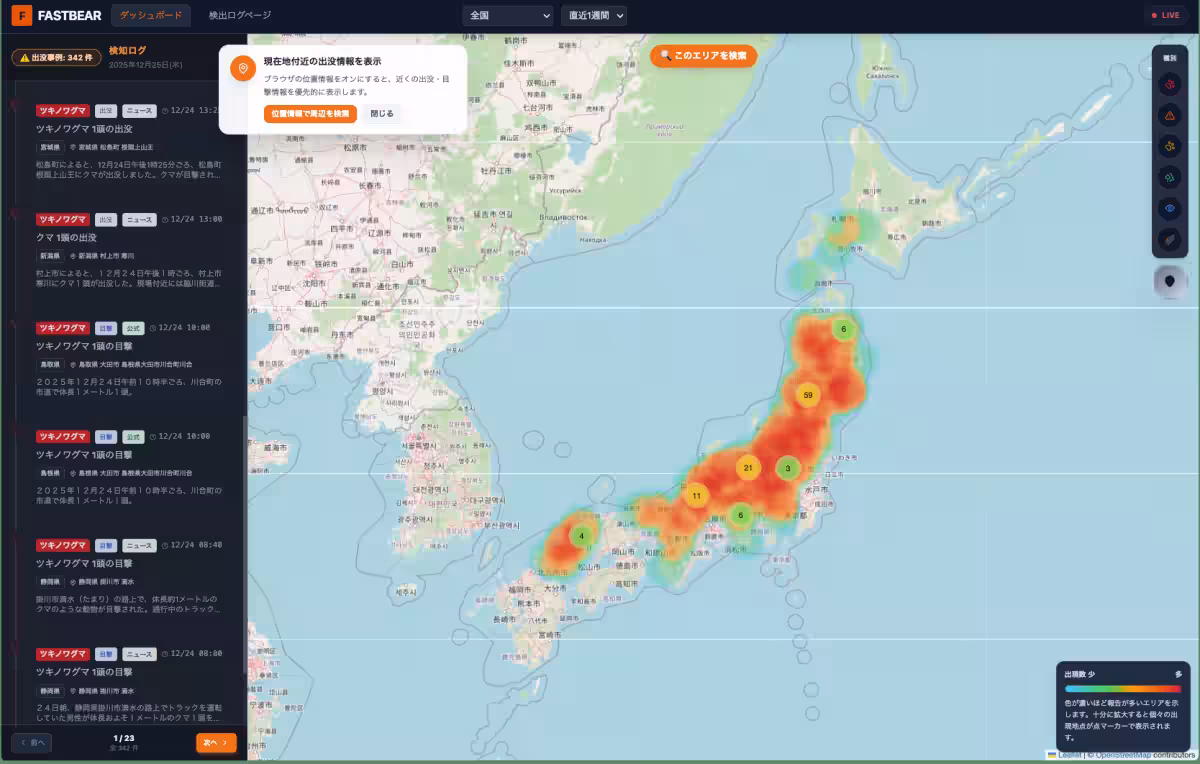The height and width of the screenshot is (764, 1200).
Task: Toggle the red paw print filter
Action: 1169,86
